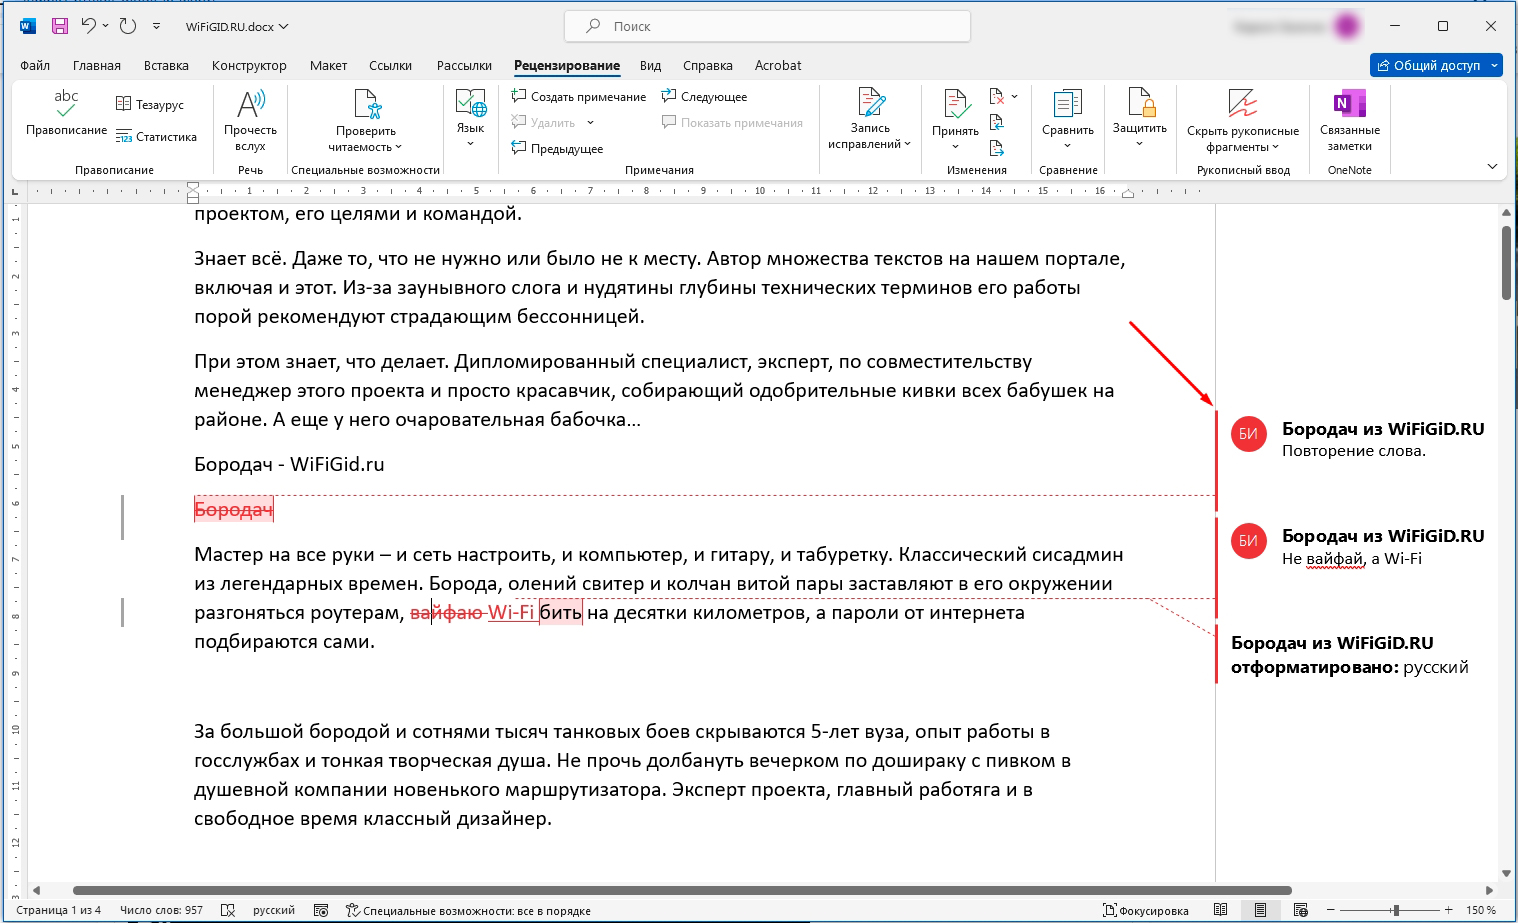This screenshot has height=923, width=1518.
Task: Switch to the Главная tab
Action: [x=97, y=65]
